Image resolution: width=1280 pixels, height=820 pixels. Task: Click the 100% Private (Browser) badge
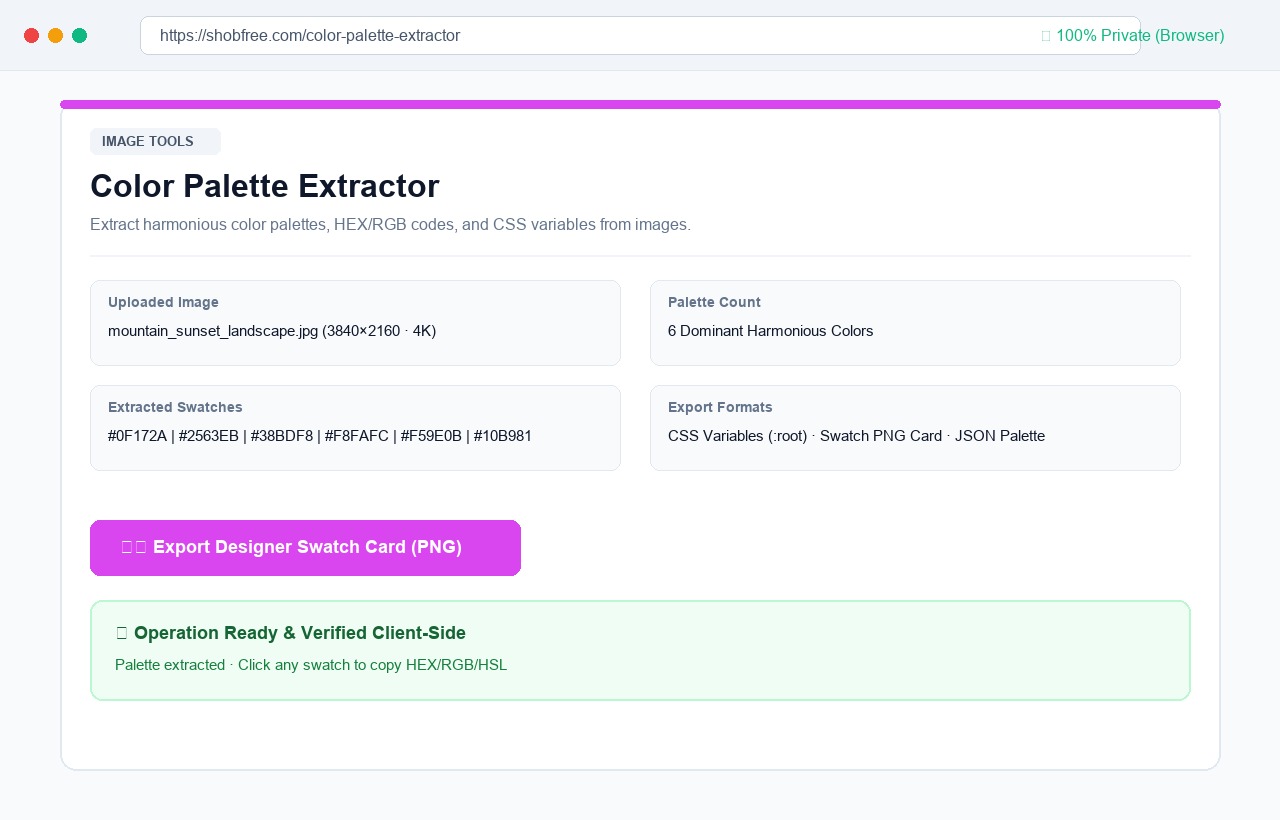click(x=1133, y=36)
